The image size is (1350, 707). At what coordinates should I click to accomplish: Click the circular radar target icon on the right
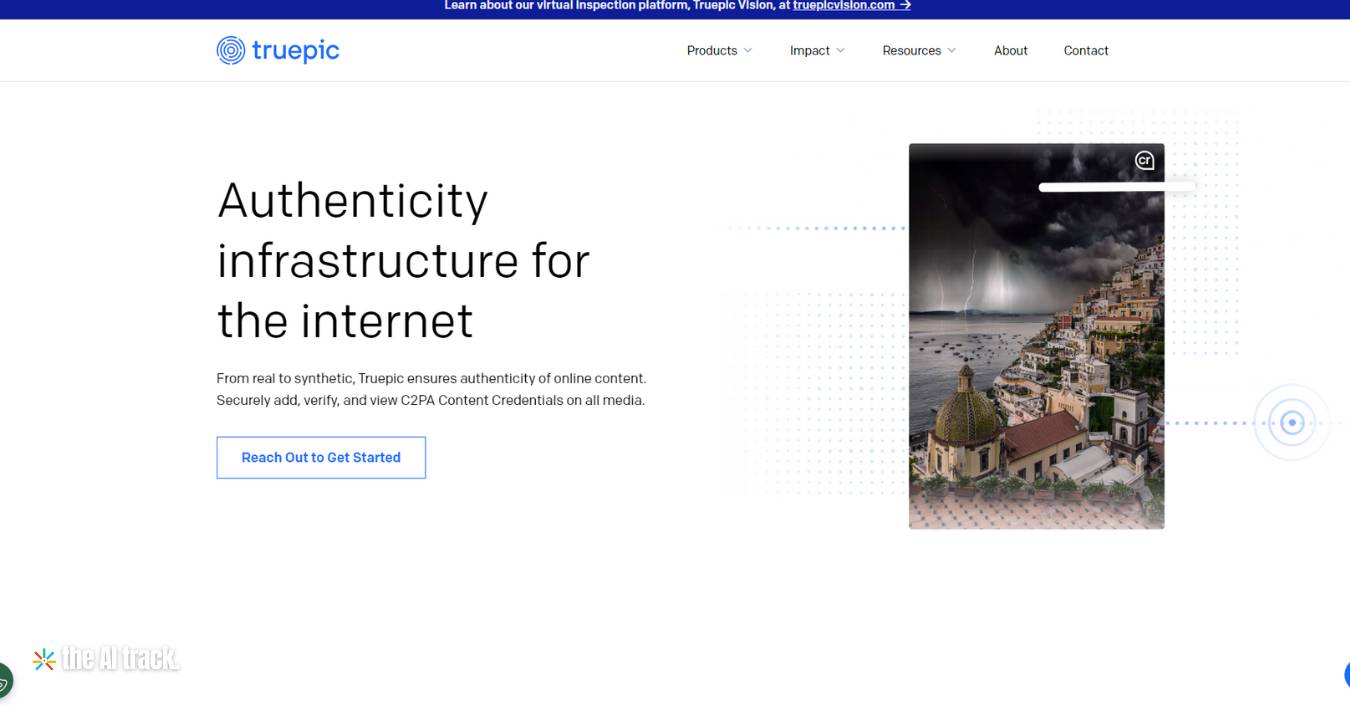point(1292,422)
